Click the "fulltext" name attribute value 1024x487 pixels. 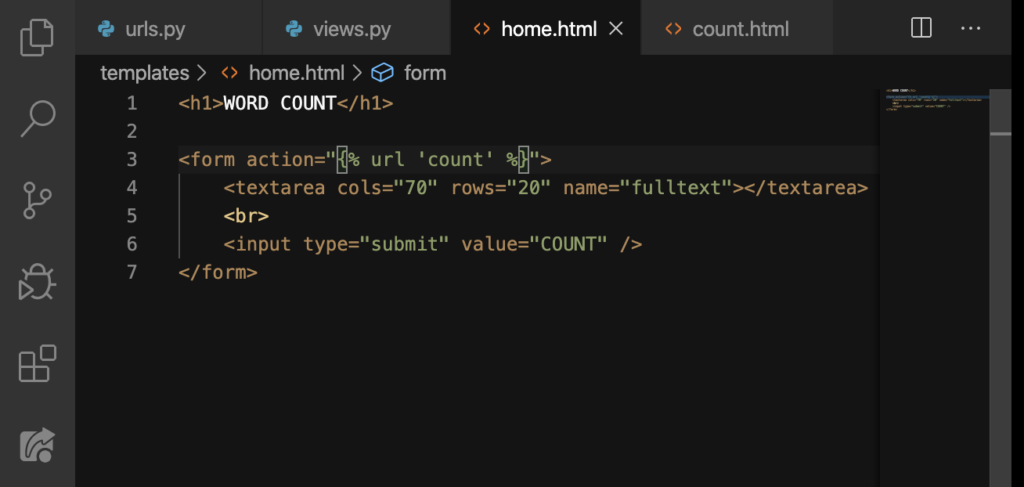[676, 188]
